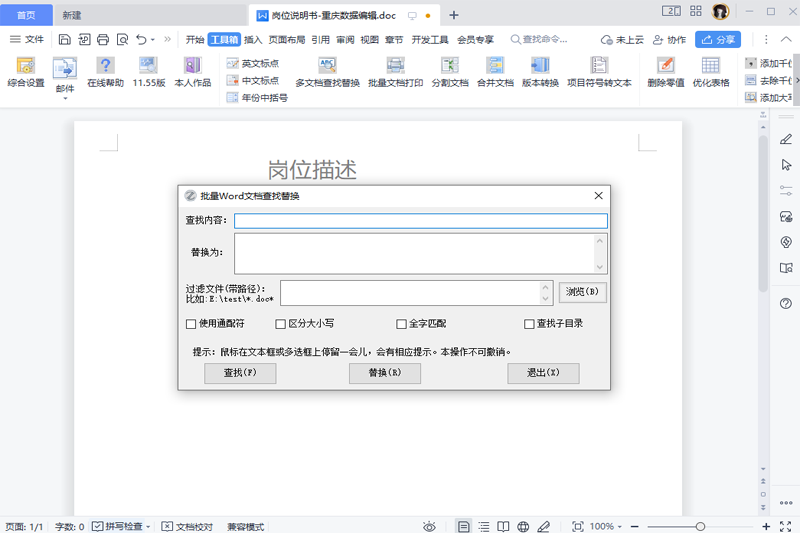Click the 替换(R) button
The width and height of the screenshot is (800, 533).
point(384,373)
